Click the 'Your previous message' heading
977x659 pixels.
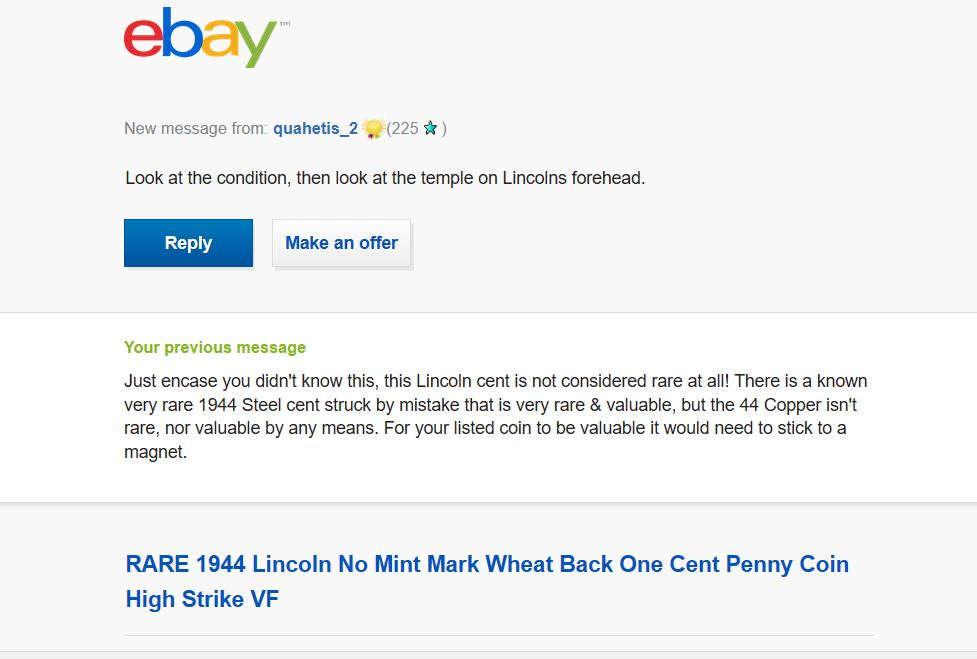(215, 348)
